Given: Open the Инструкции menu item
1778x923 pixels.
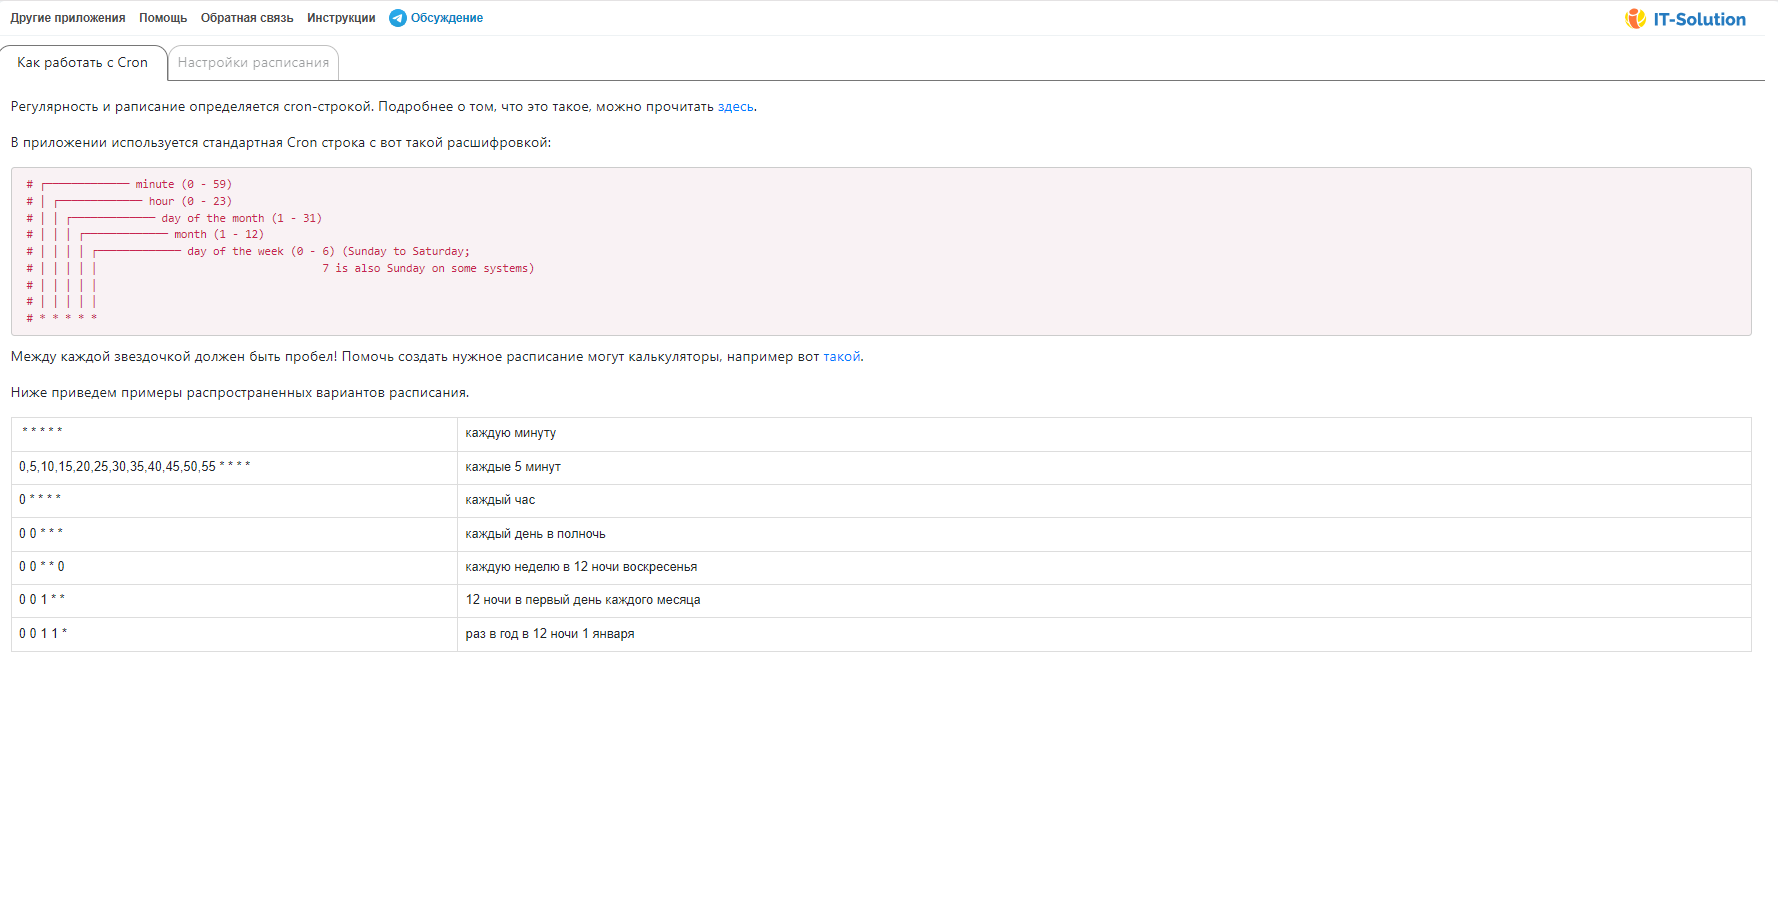Looking at the screenshot, I should click(x=341, y=18).
